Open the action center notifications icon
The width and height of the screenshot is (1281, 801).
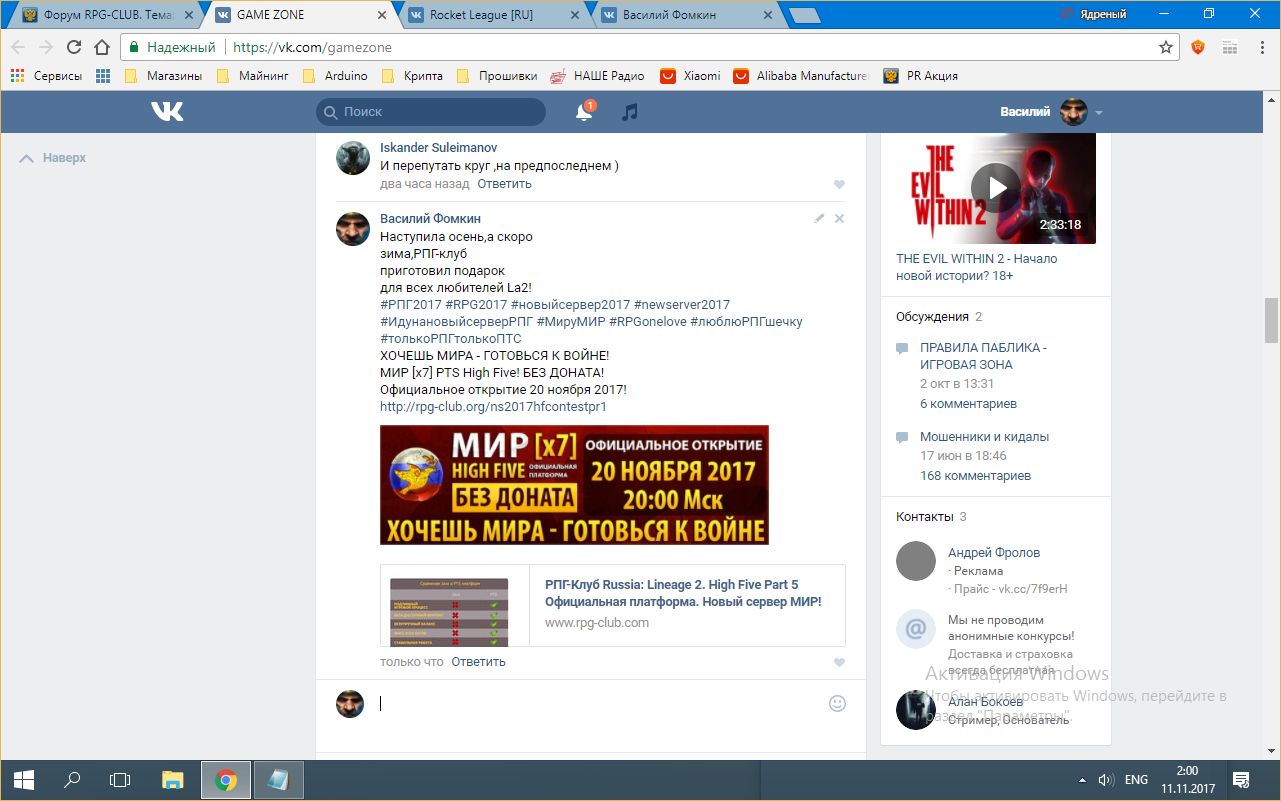(1241, 780)
